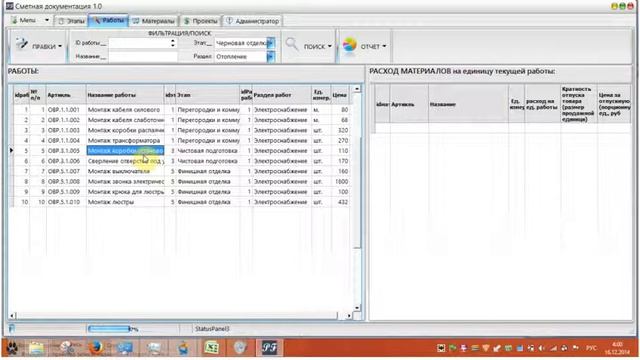Select cell Монтаж кабеля силового
The image size is (640, 360).
point(125,110)
